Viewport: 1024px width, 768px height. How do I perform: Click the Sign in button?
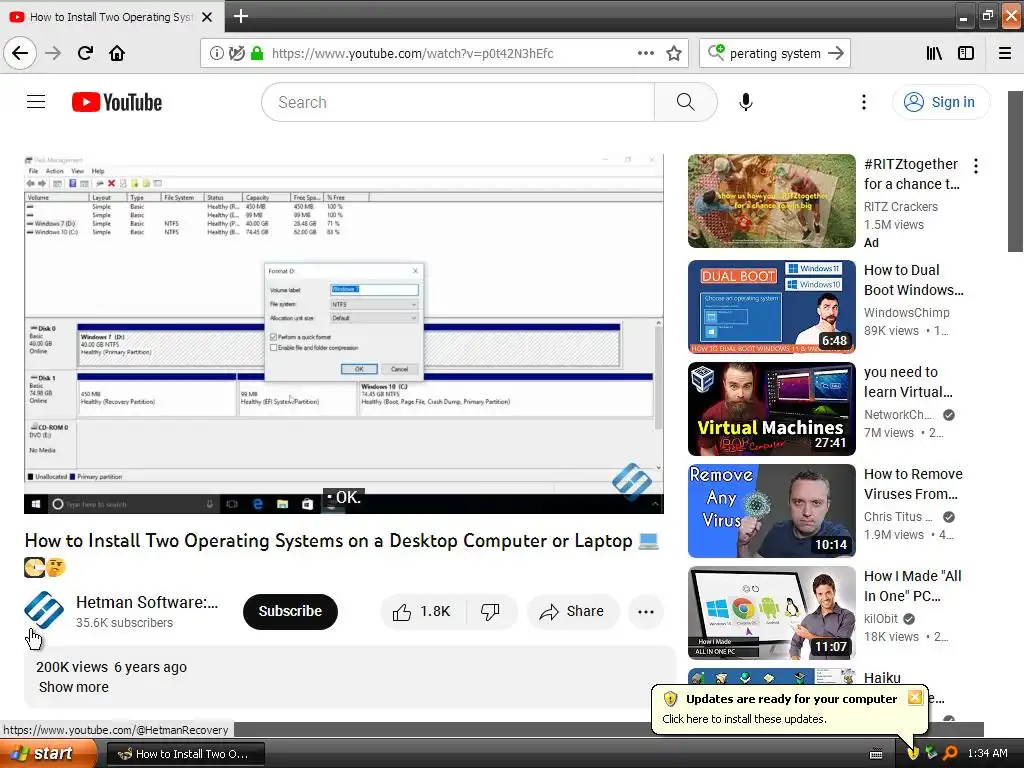(x=940, y=102)
